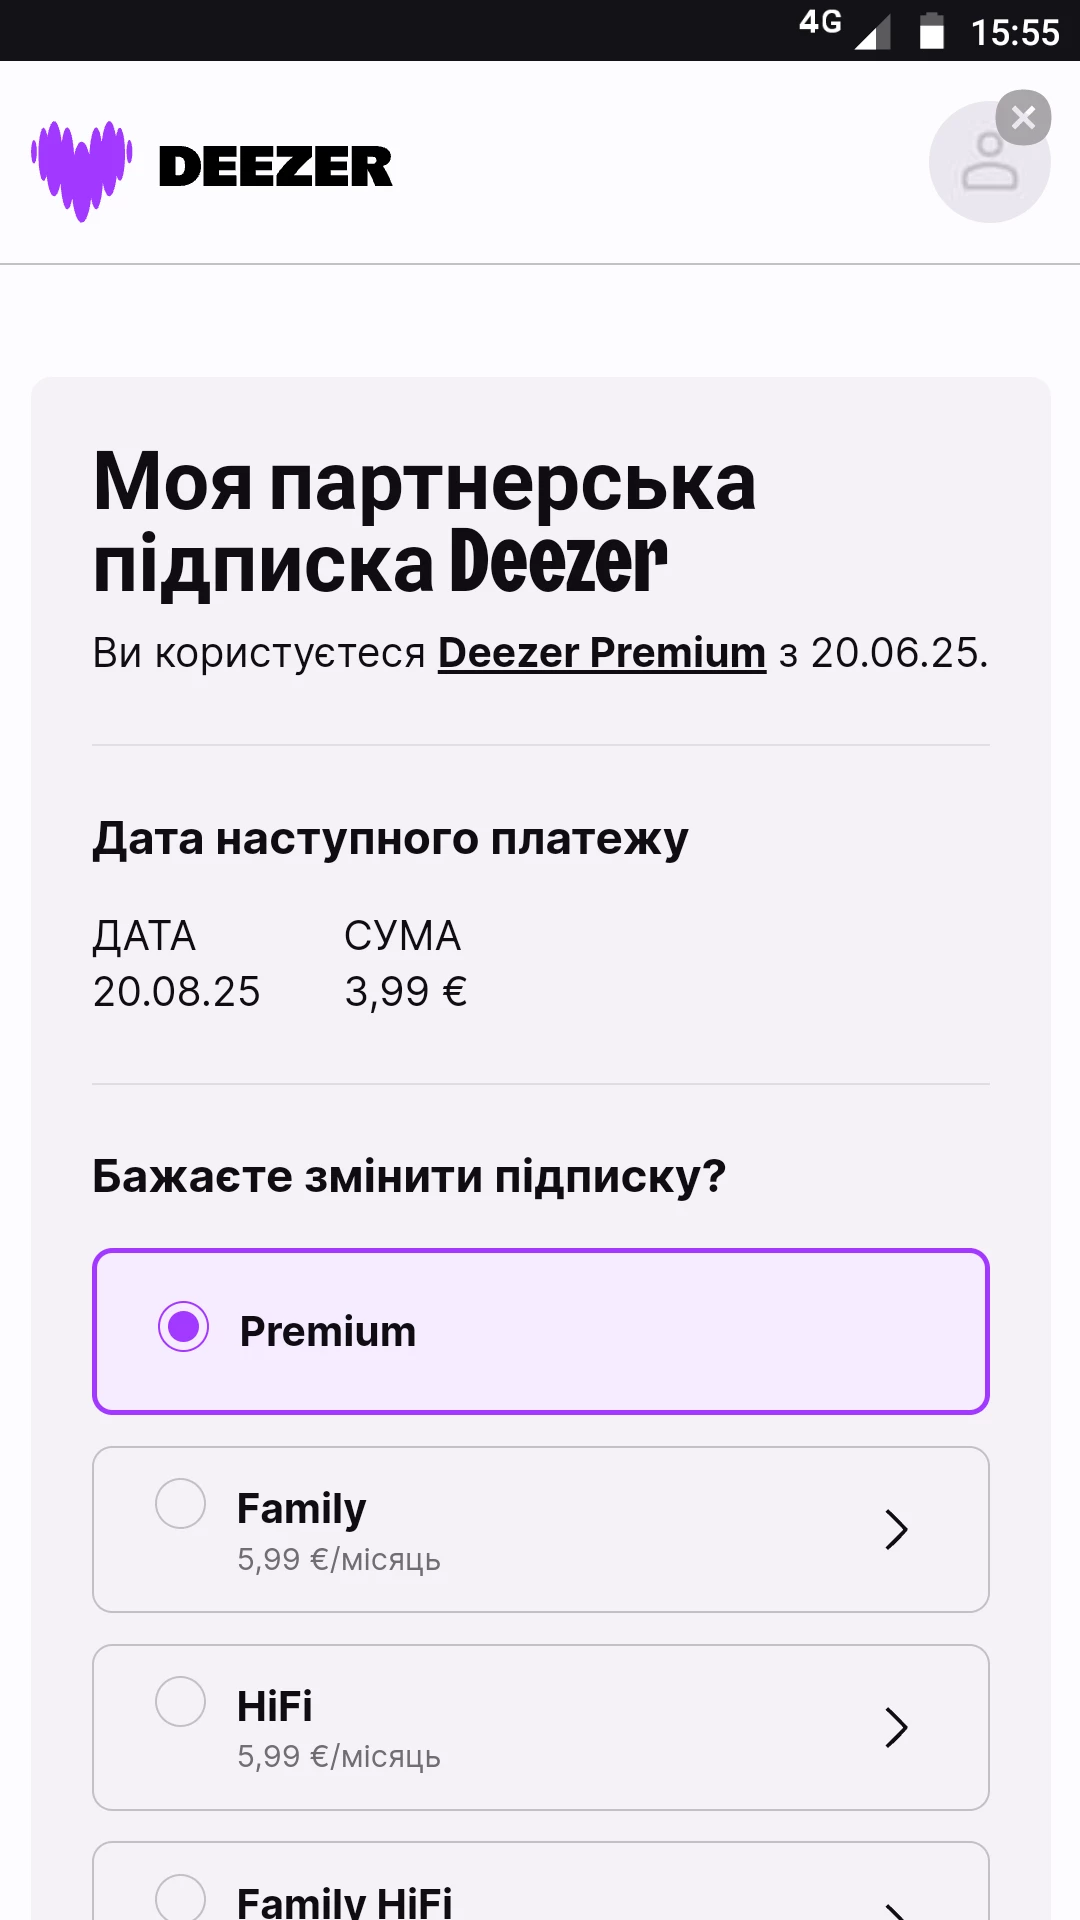Expand the HiFi plan chevron arrow
Screen dimensions: 1080x1920
[896, 1727]
